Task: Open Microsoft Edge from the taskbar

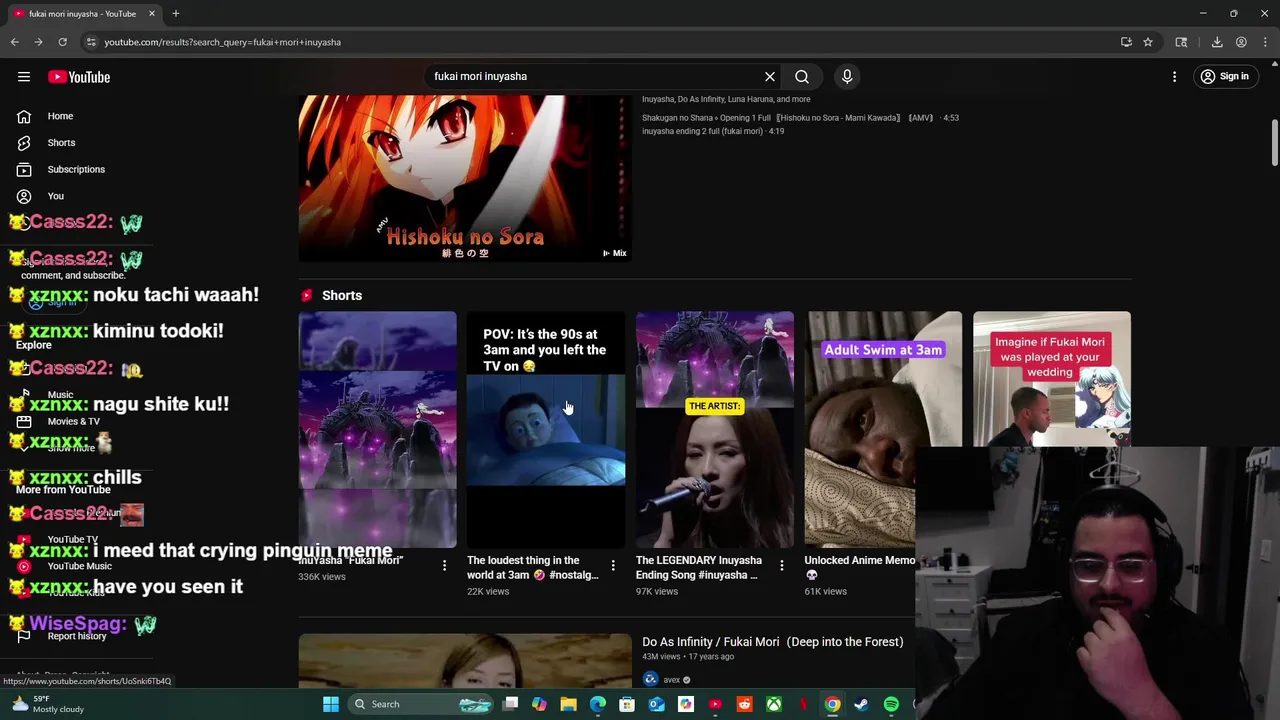Action: (598, 704)
